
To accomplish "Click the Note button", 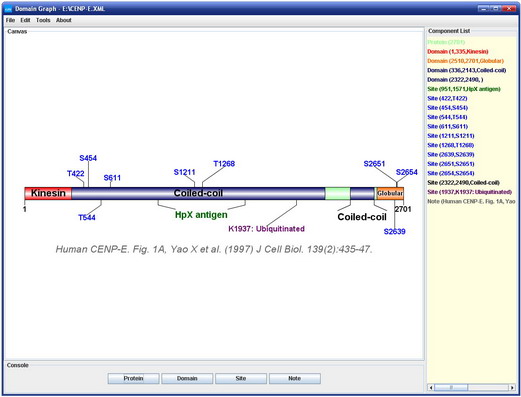I will (295, 378).
